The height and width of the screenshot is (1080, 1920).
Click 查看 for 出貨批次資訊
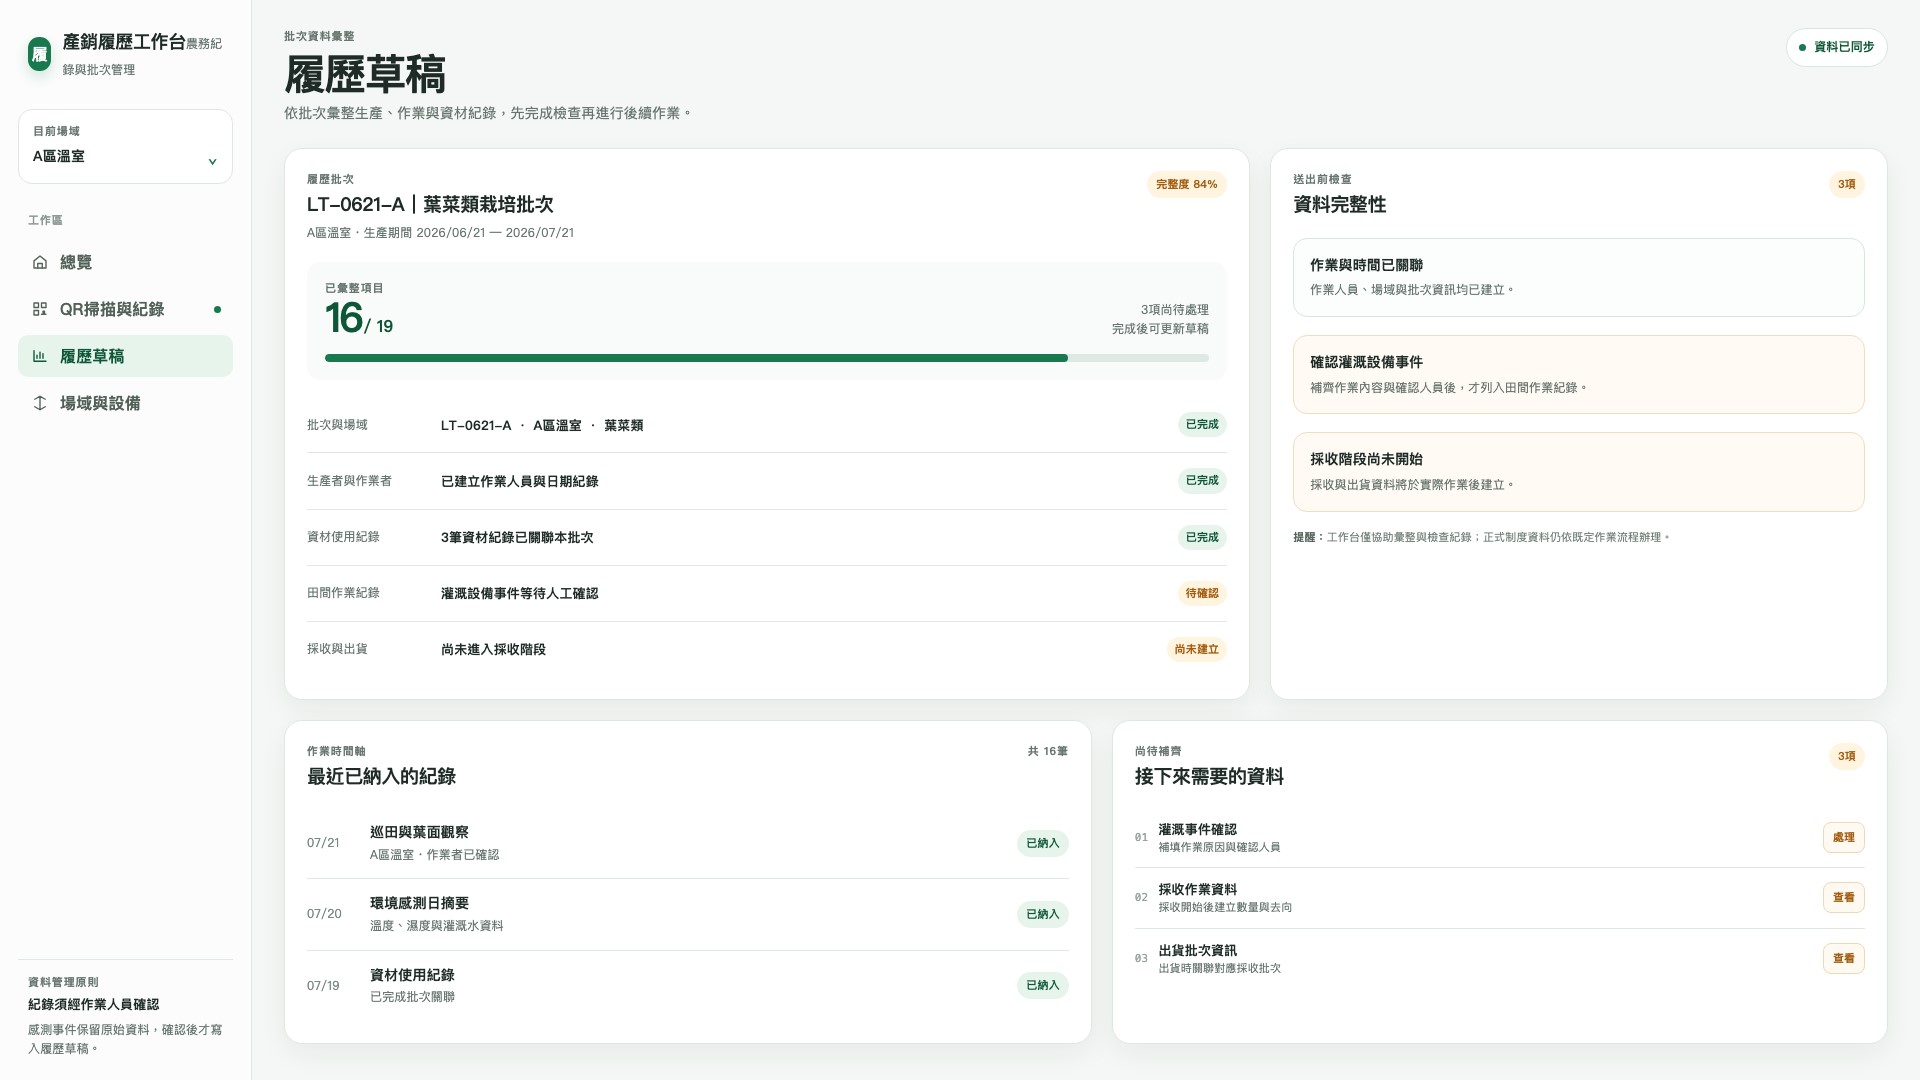[x=1843, y=958]
